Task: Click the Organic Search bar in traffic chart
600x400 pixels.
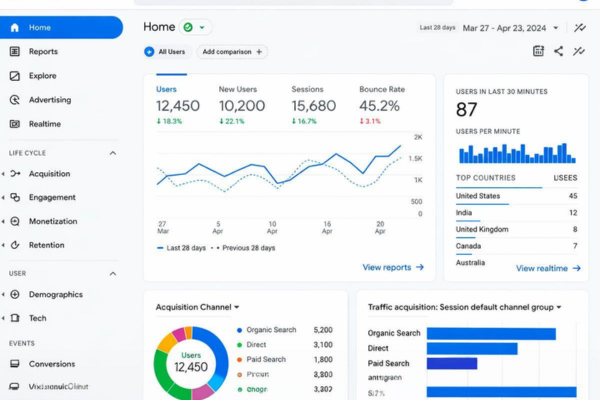Action: [491, 334]
